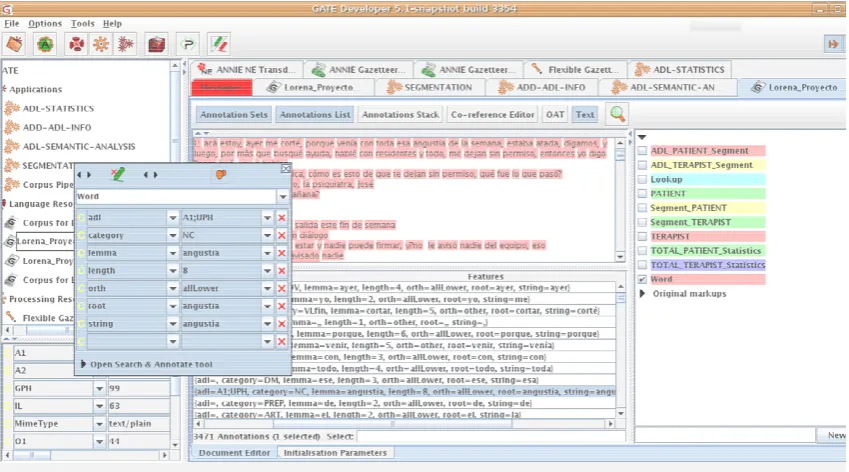Delete the root feature row with red X
The width and height of the screenshot is (849, 472).
[x=282, y=306]
